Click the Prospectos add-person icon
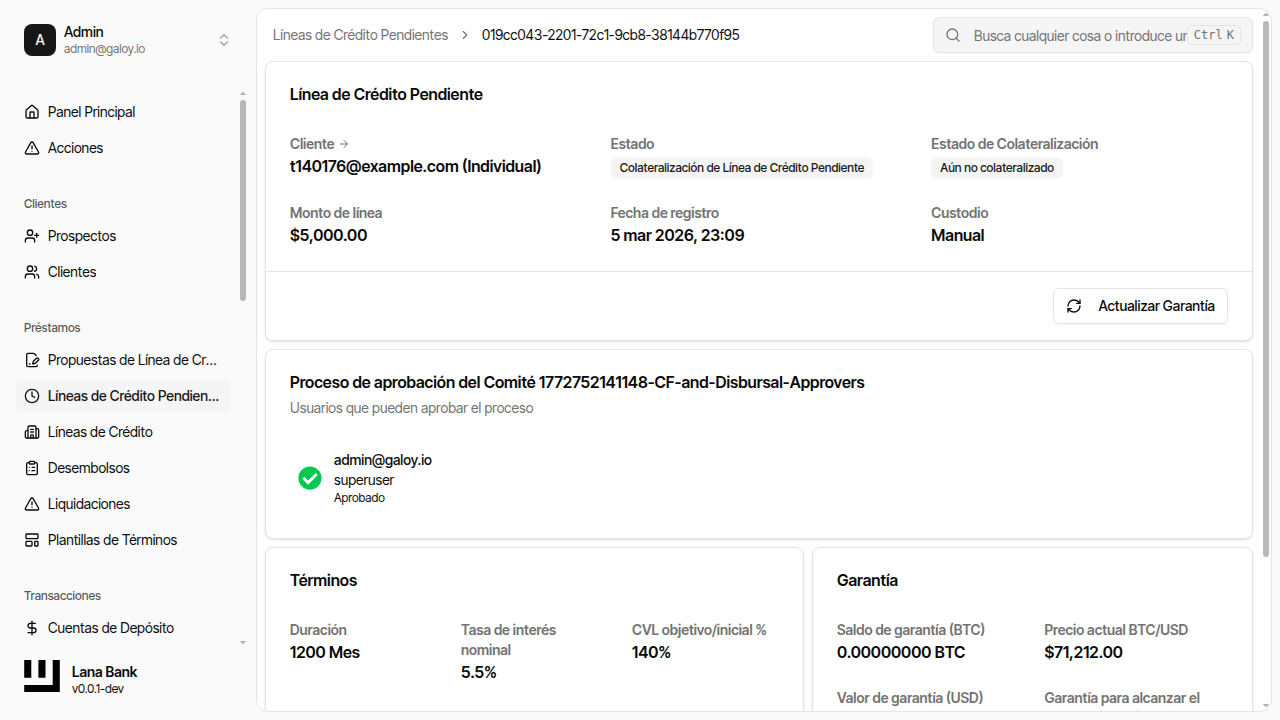This screenshot has width=1280, height=720. pyautogui.click(x=32, y=236)
